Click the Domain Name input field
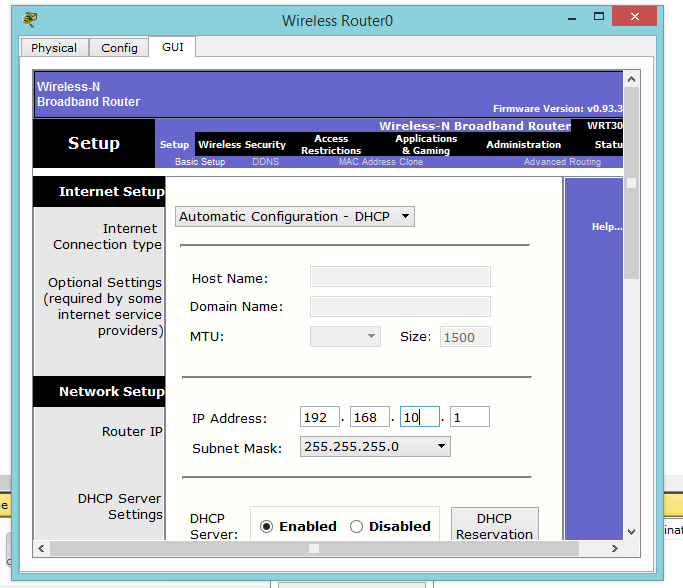The width and height of the screenshot is (683, 588). coord(400,307)
